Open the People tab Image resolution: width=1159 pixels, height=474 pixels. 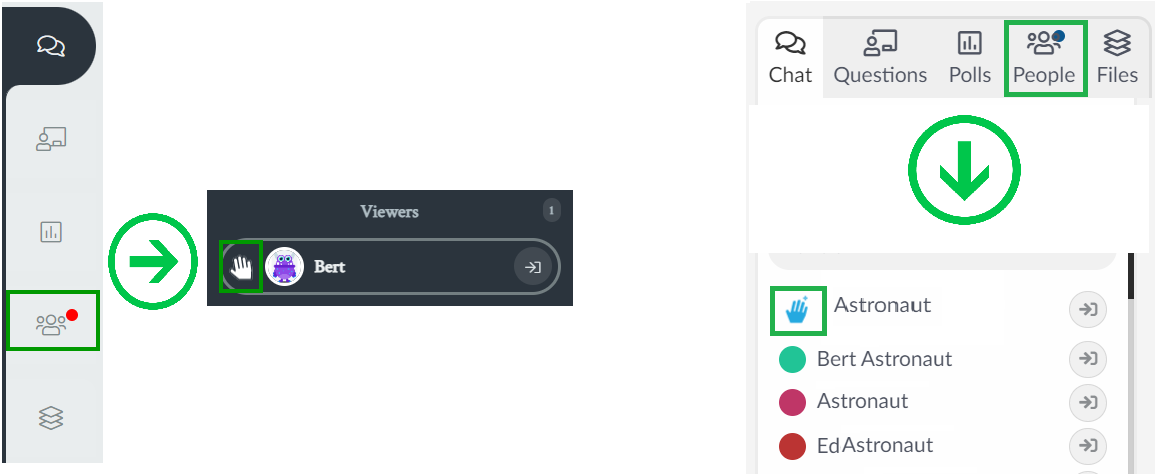coord(1044,58)
